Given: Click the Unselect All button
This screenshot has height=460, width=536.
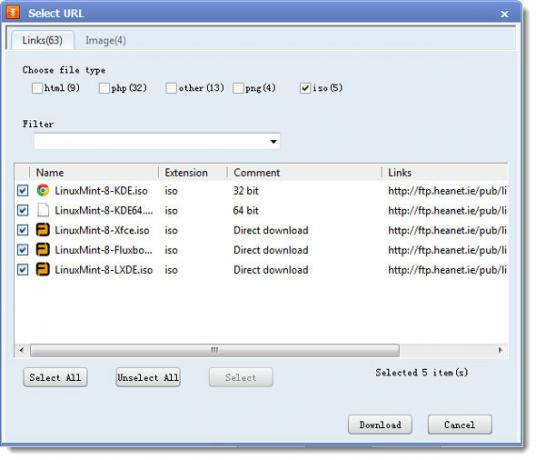Looking at the screenshot, I should (148, 377).
